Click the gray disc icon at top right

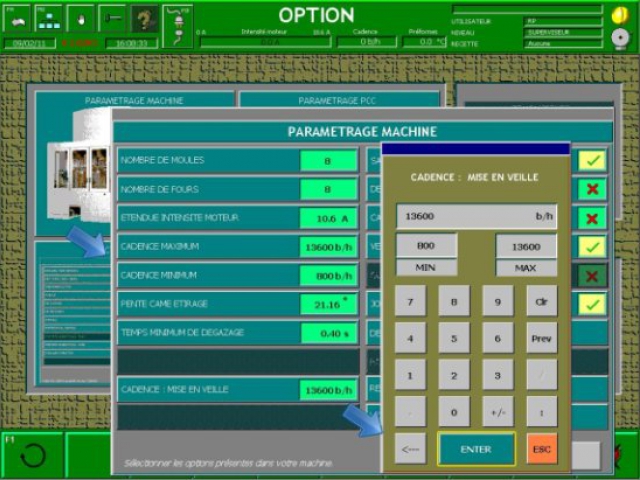(620, 38)
